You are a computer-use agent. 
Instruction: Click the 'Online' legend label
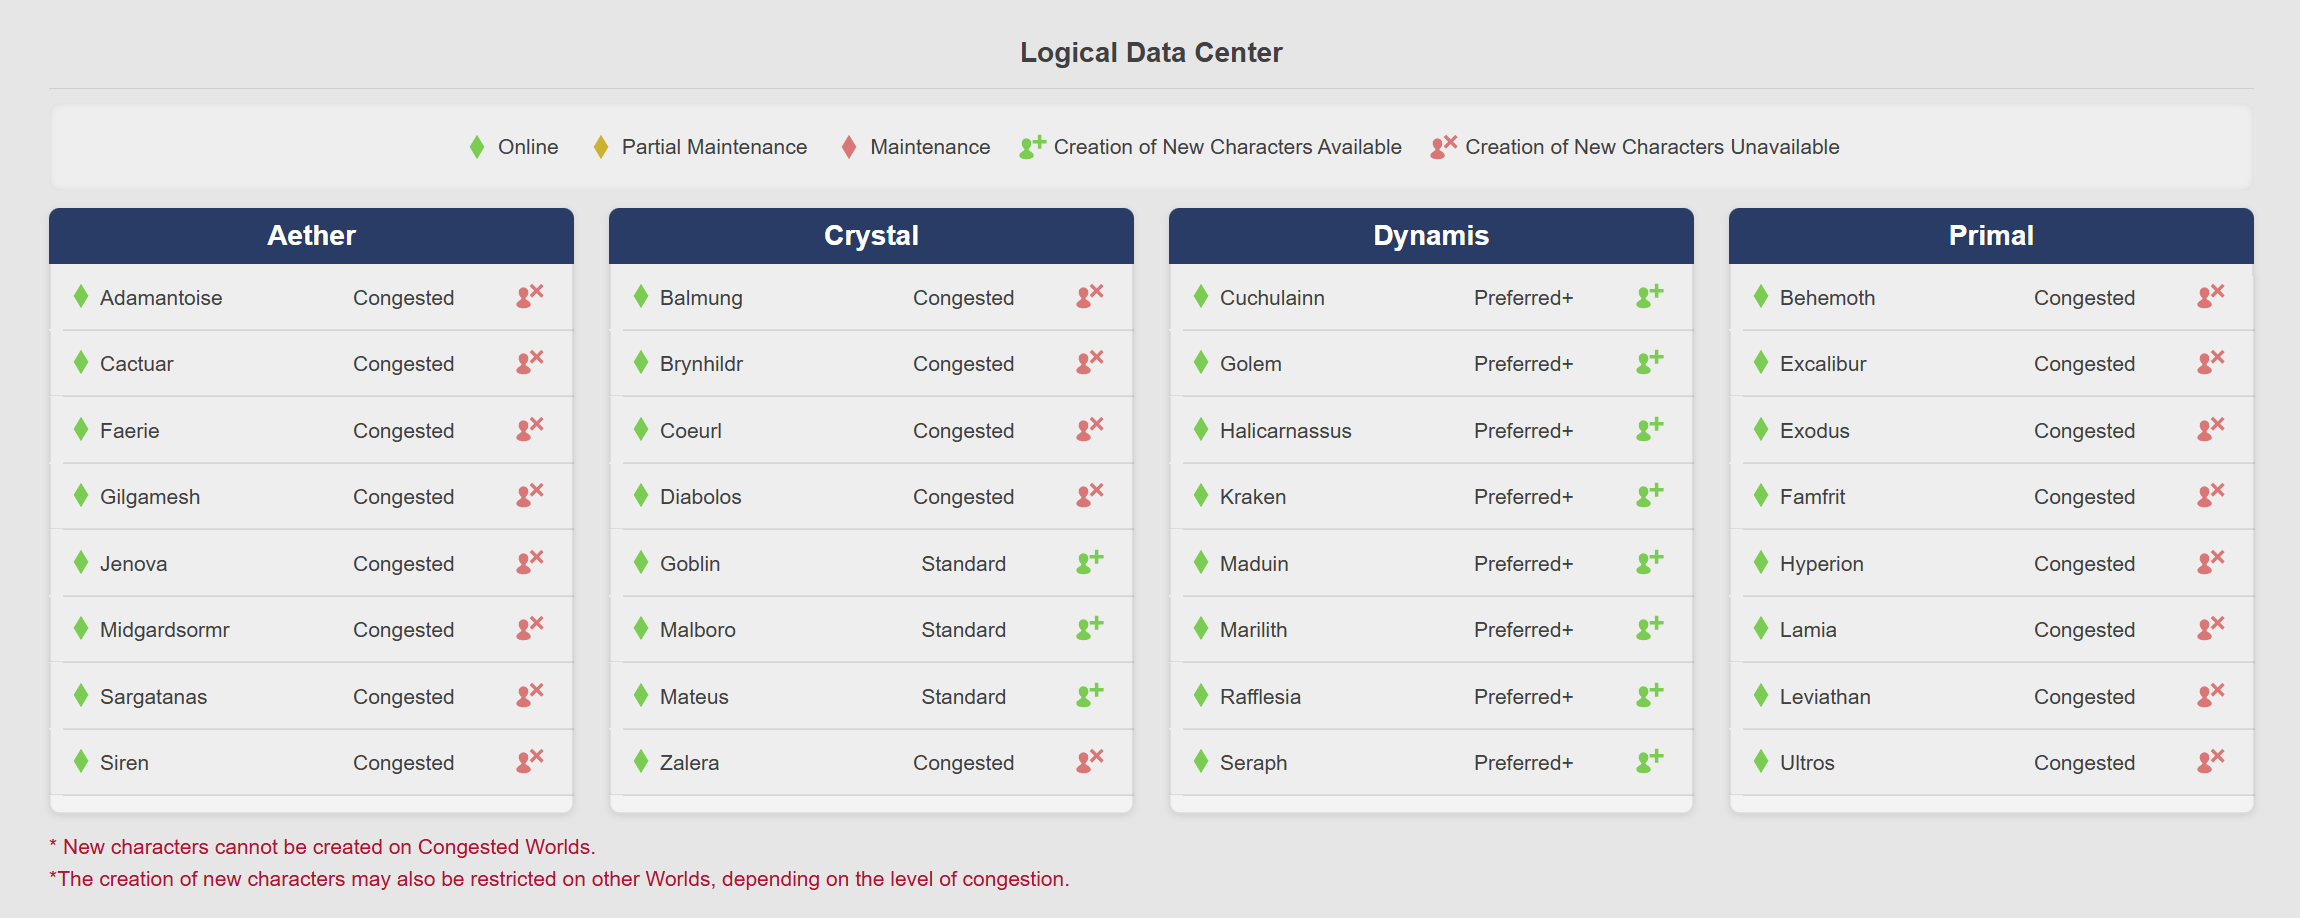pos(528,147)
